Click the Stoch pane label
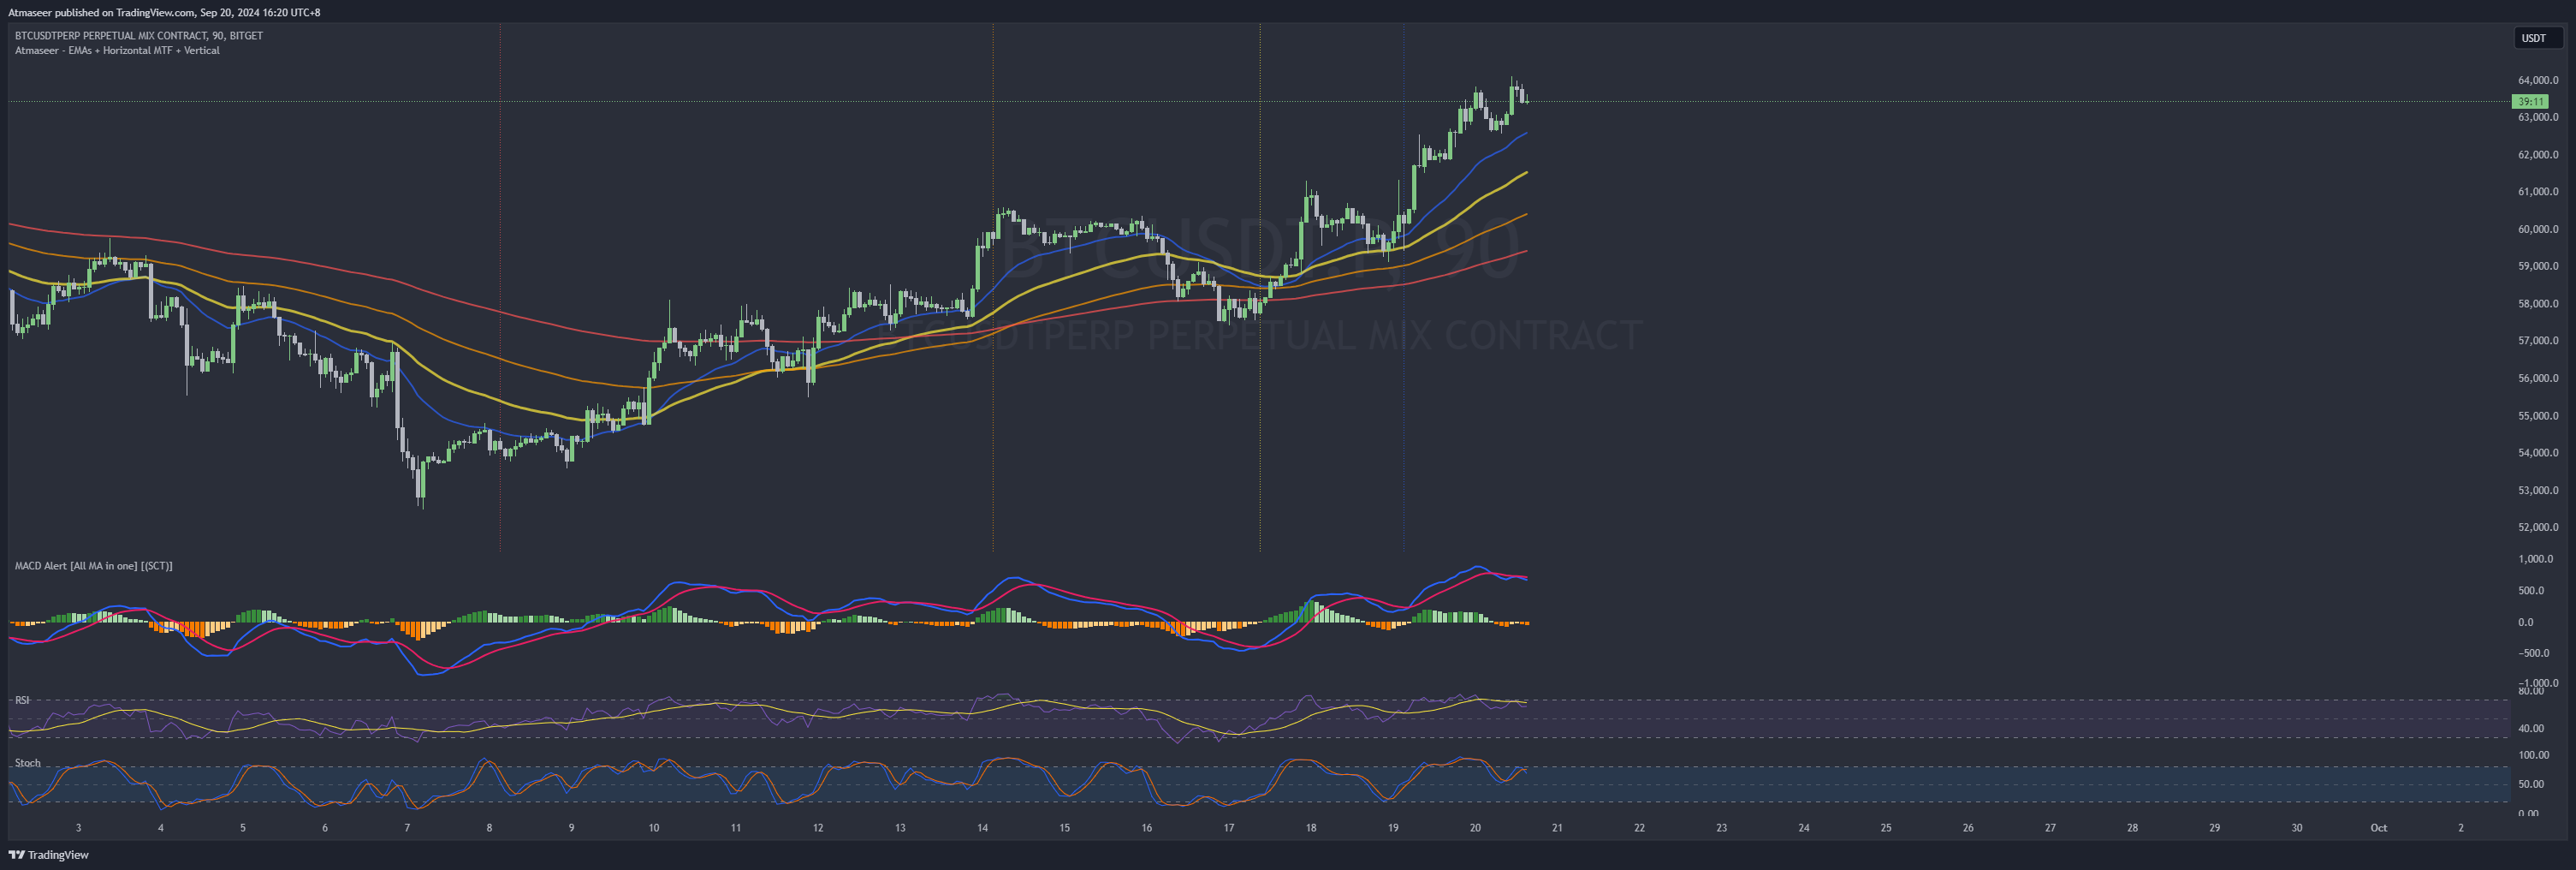This screenshot has width=2576, height=870. click(28, 763)
